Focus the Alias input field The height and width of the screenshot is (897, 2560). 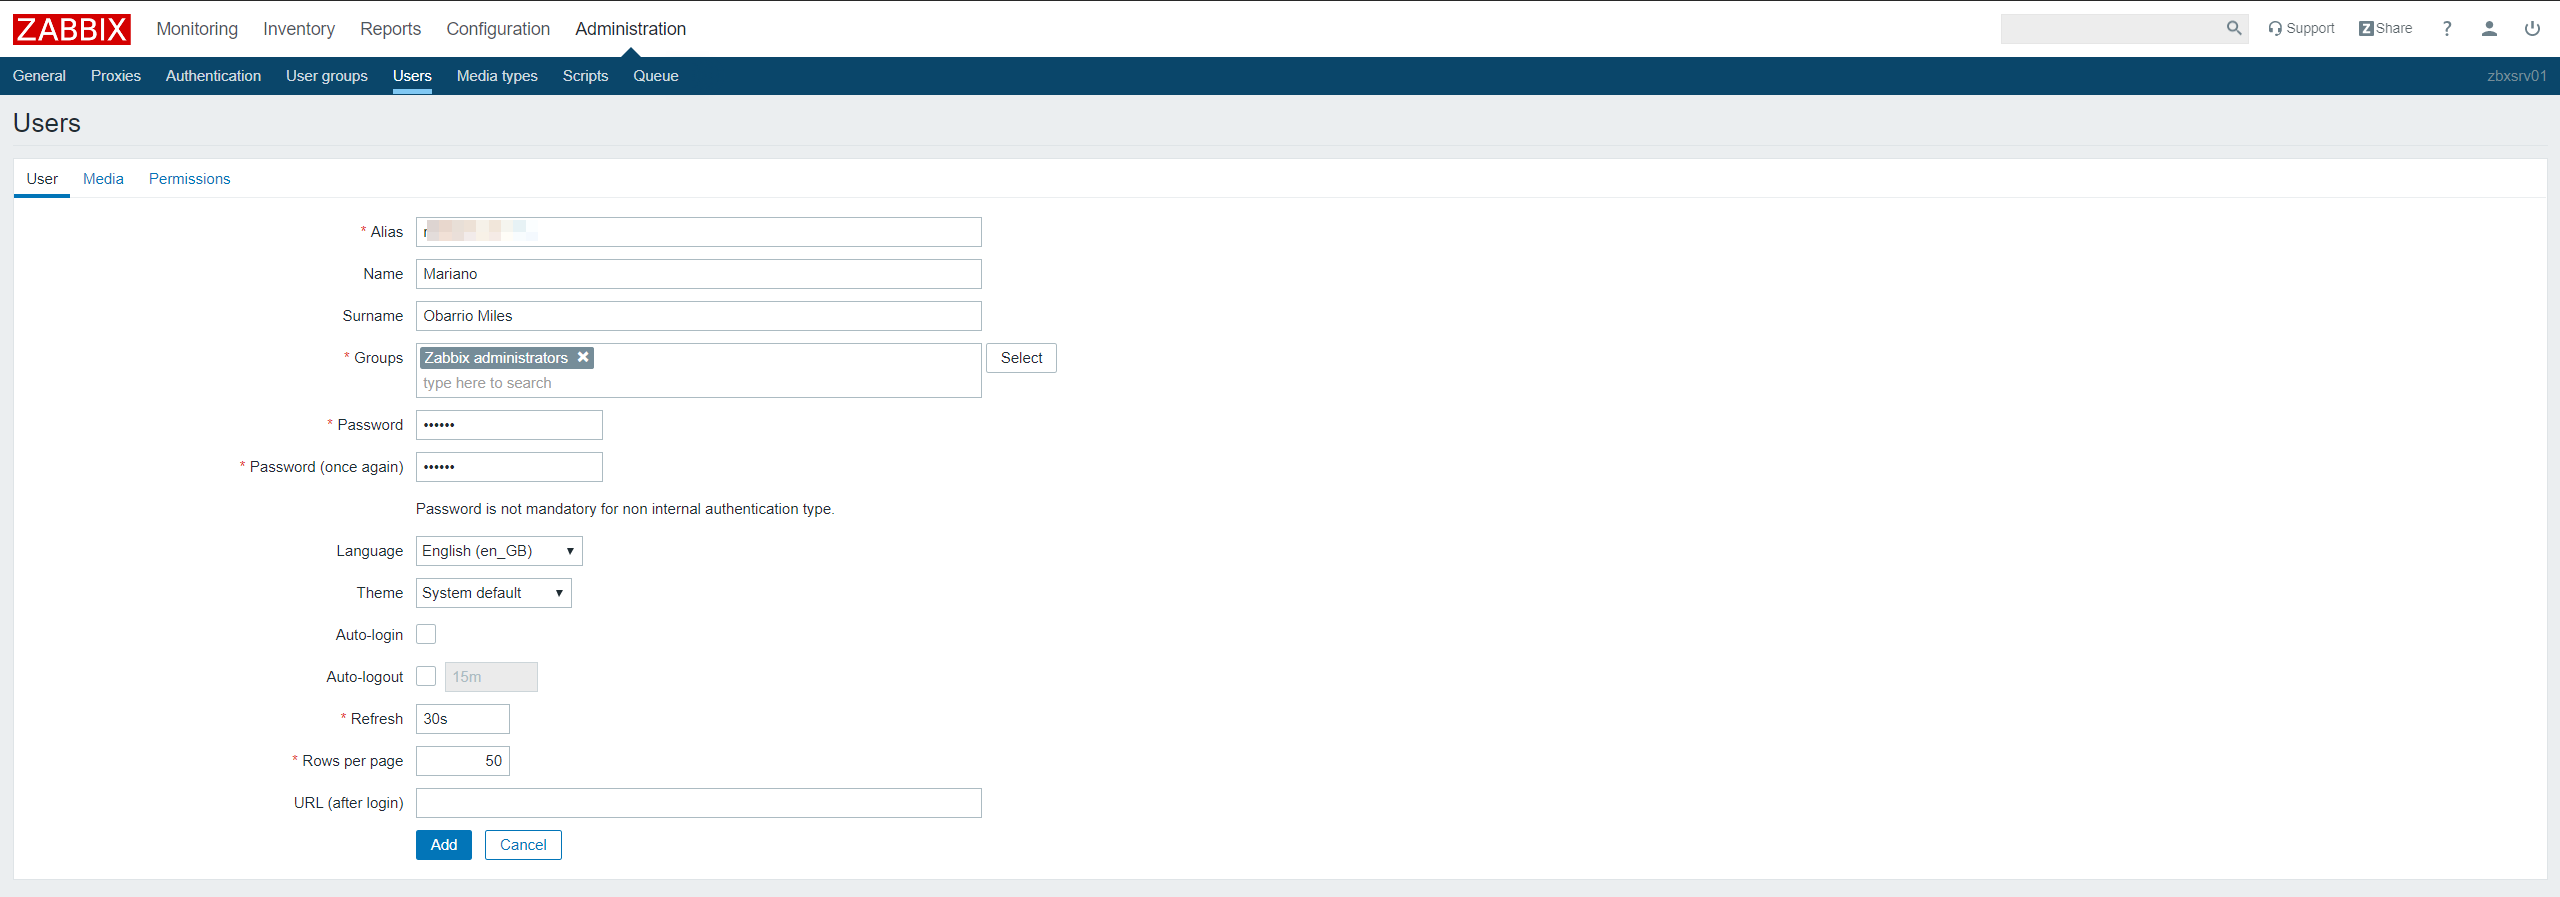click(699, 232)
